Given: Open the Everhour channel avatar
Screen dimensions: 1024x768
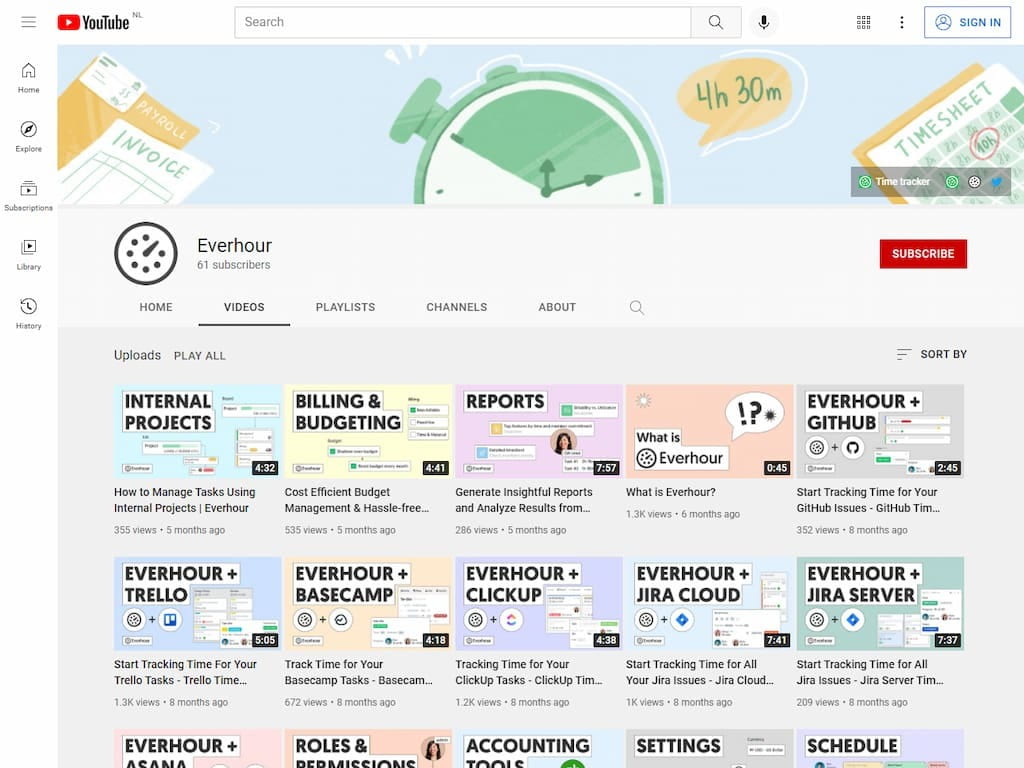Looking at the screenshot, I should [x=146, y=253].
